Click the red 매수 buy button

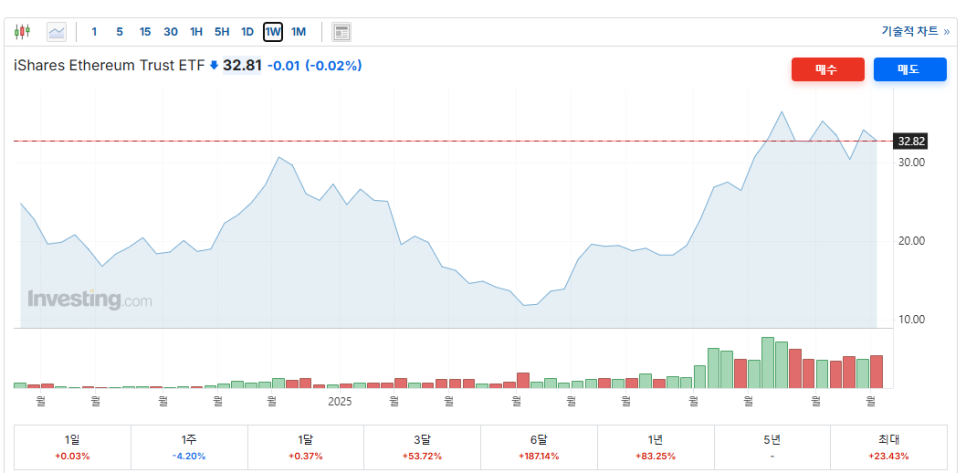(827, 70)
